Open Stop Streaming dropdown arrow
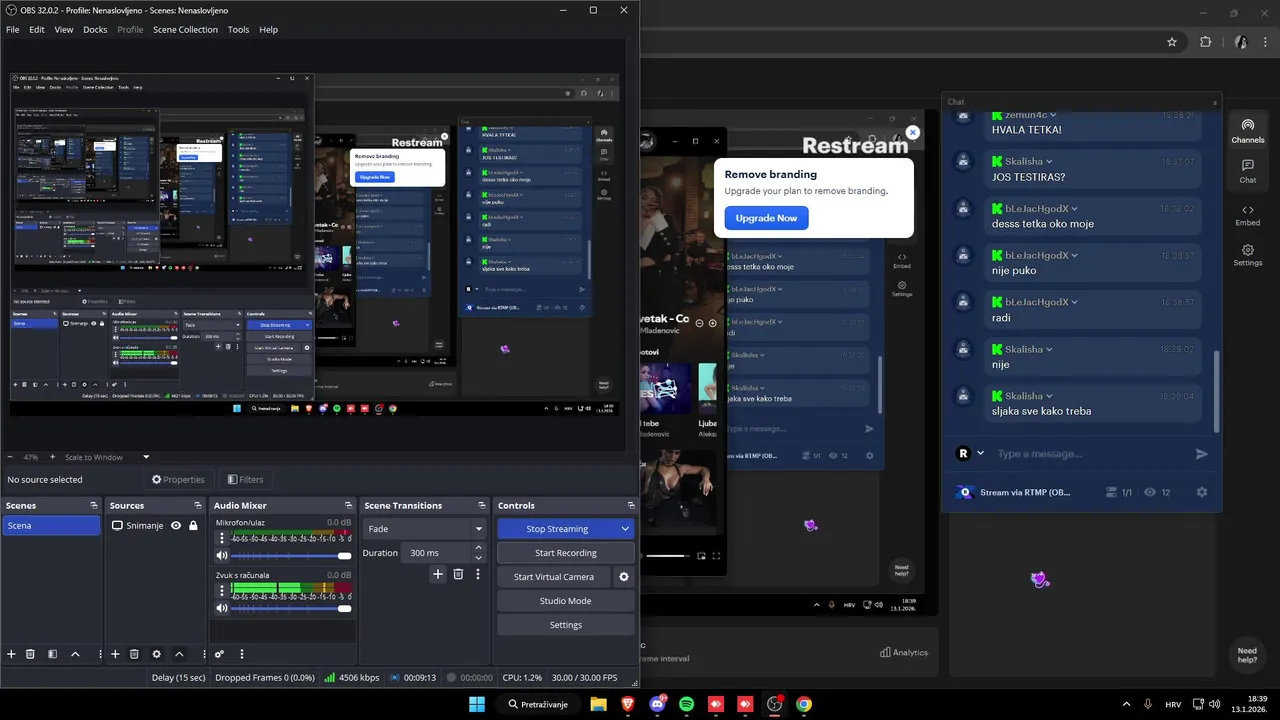This screenshot has width=1280, height=720. click(626, 529)
